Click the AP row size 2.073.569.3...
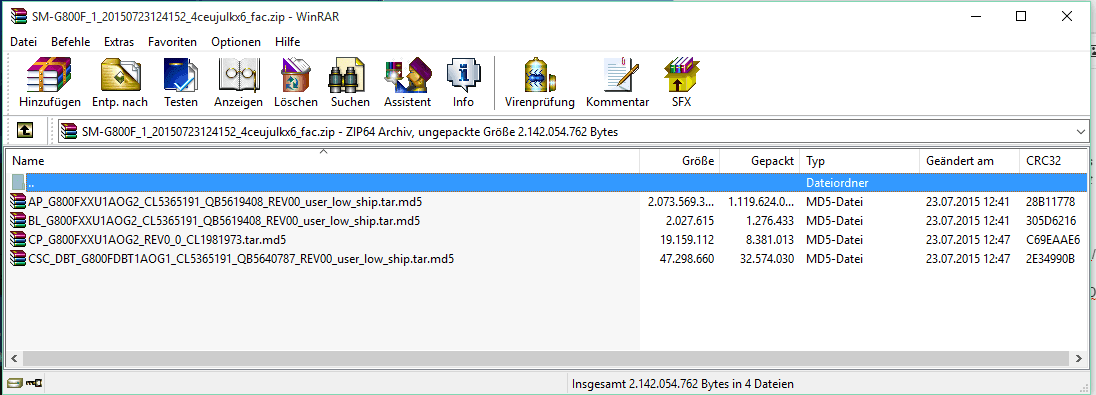 point(681,202)
